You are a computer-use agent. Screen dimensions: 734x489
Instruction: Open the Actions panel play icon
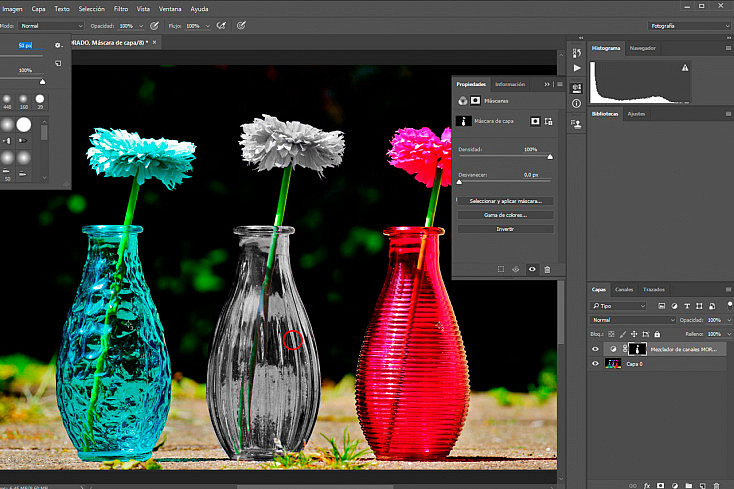point(577,68)
